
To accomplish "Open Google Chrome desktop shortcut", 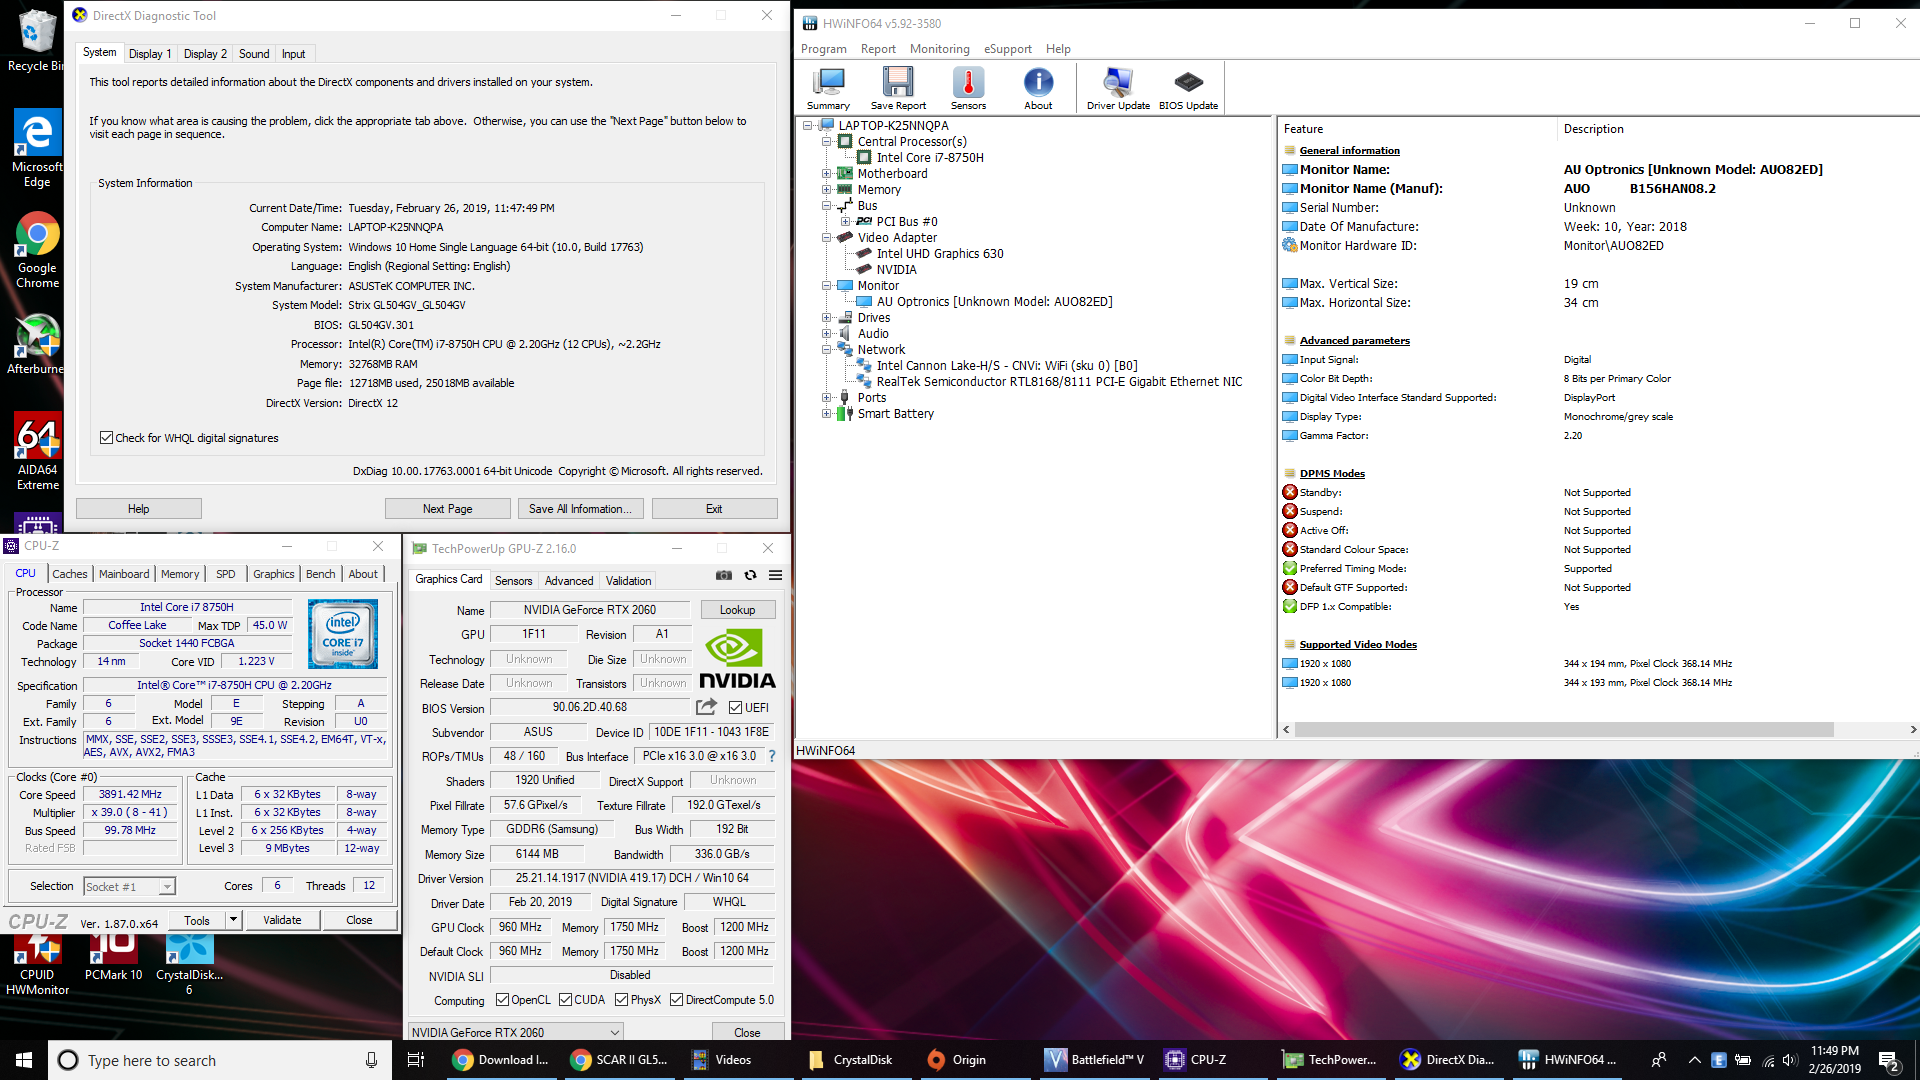I will [37, 250].
